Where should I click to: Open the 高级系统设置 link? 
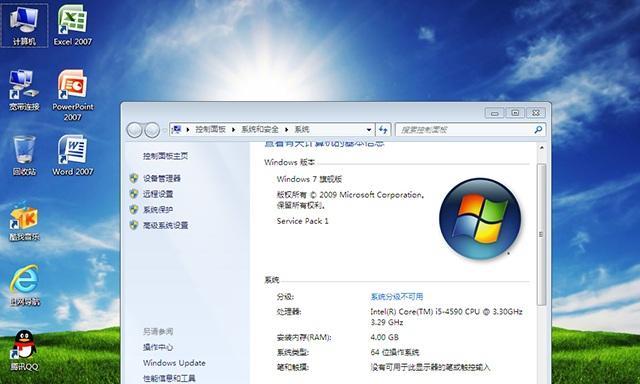(165, 225)
